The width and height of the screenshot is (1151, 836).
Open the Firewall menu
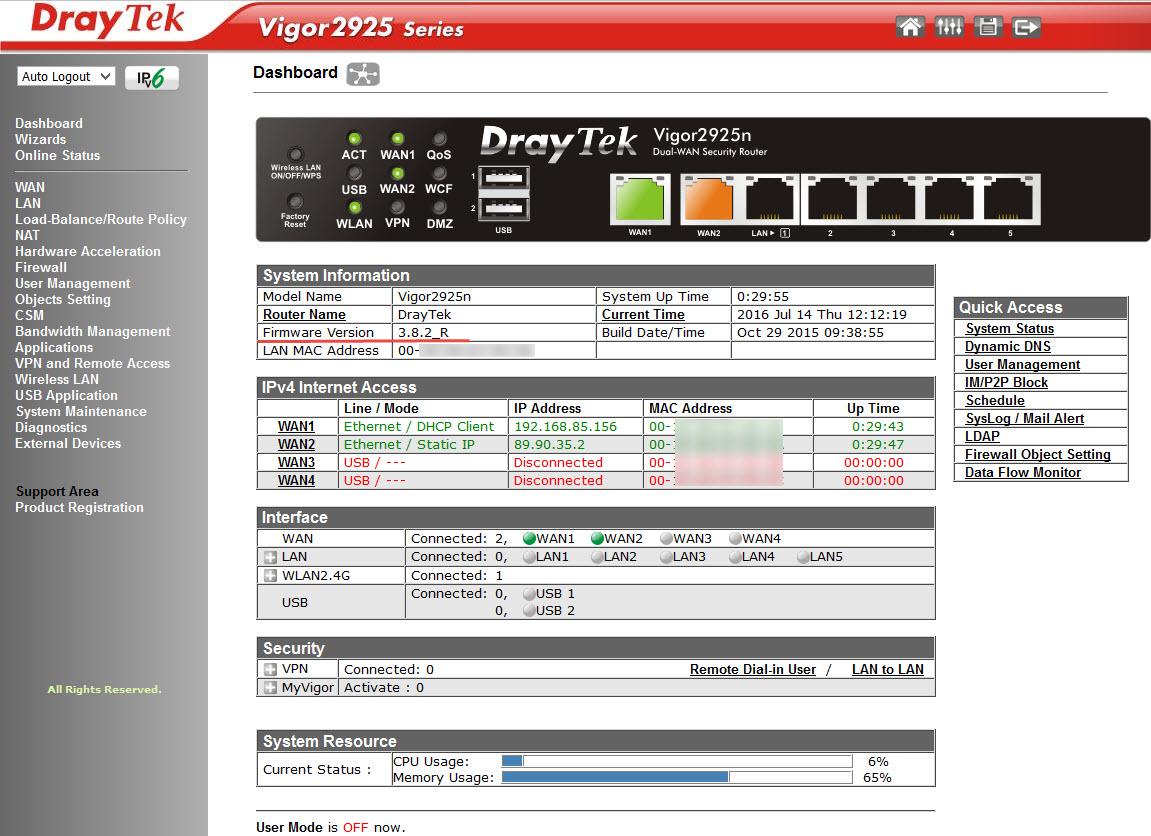coord(40,267)
